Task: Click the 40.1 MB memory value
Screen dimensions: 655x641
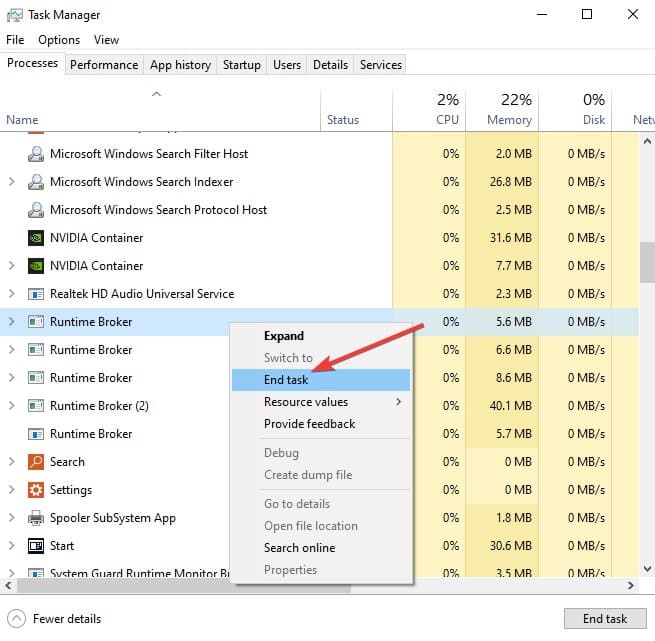Action: pos(511,406)
